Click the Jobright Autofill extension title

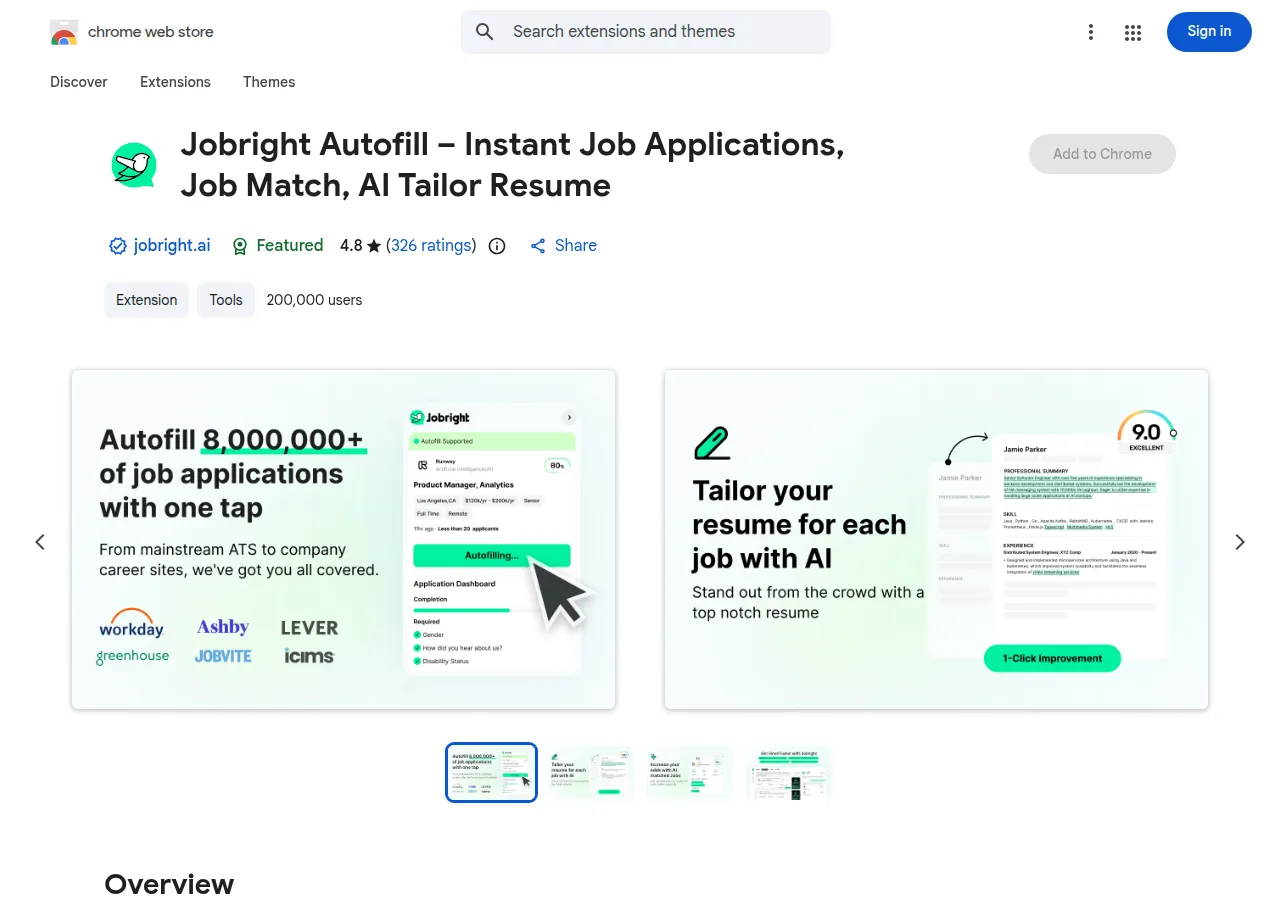[512, 165]
